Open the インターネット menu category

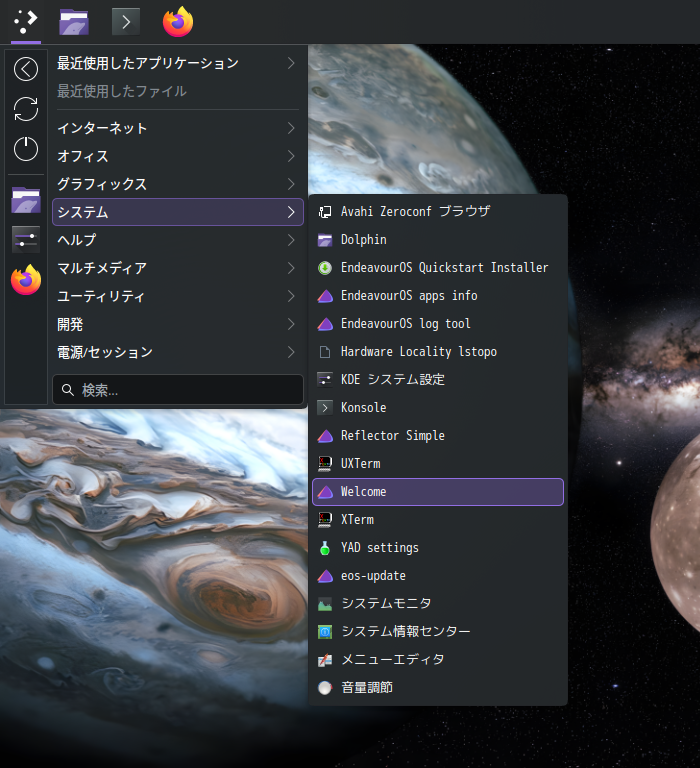click(178, 128)
